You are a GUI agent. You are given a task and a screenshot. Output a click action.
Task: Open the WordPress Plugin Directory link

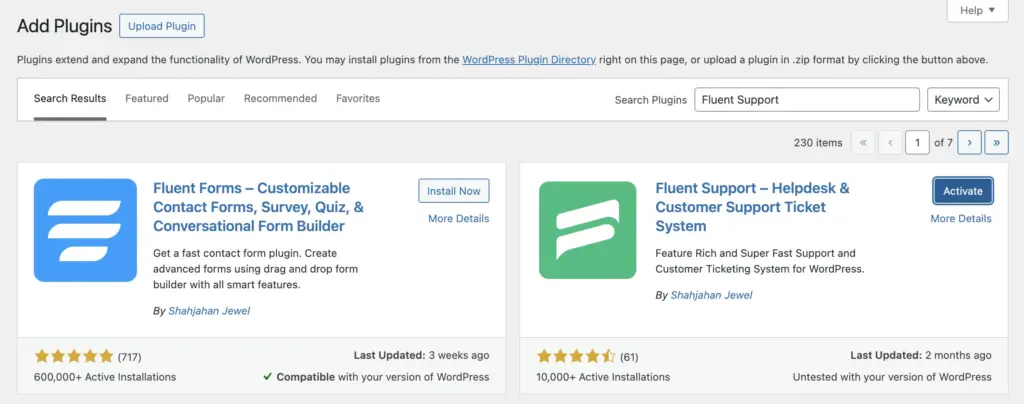coord(529,59)
